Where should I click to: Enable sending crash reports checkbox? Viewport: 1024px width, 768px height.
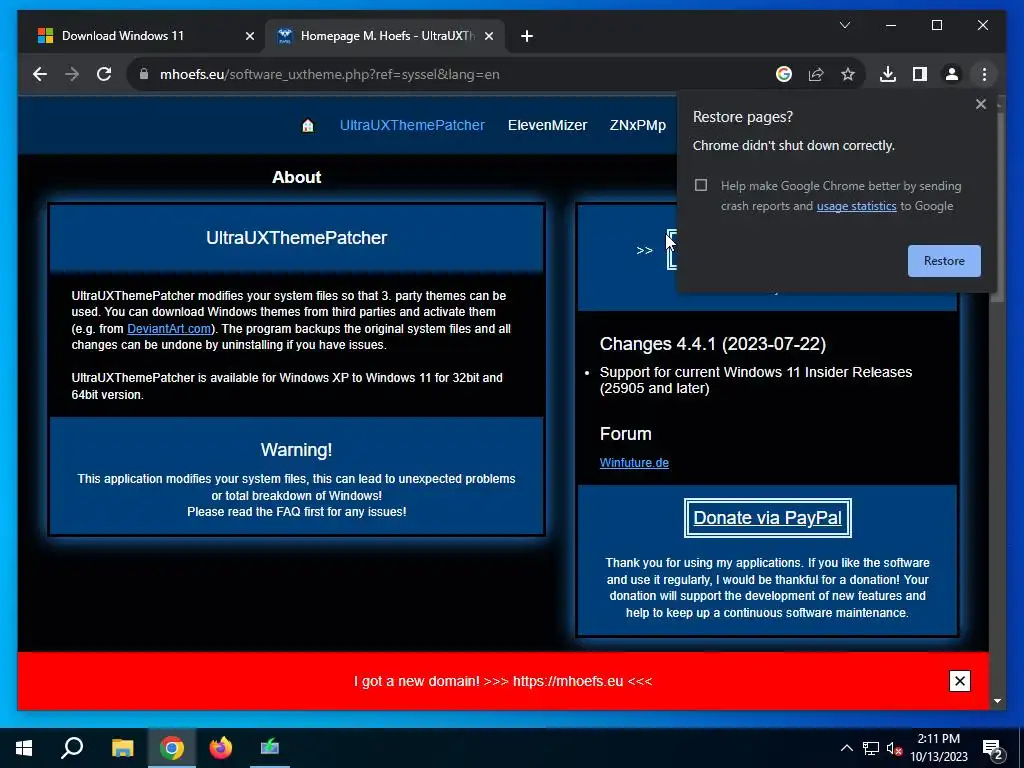701,185
